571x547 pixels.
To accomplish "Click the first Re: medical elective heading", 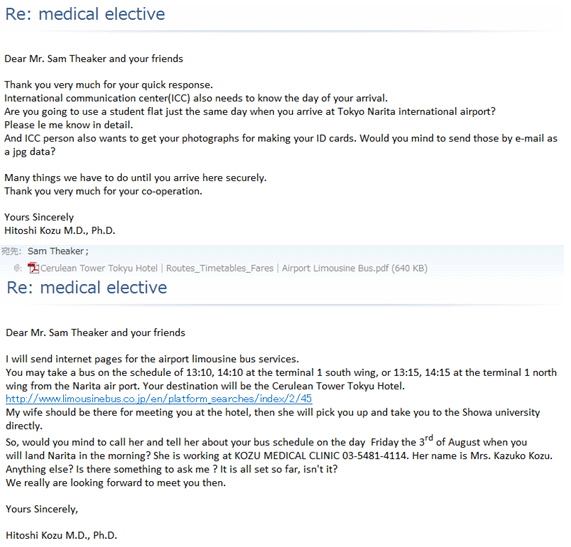I will click(x=85, y=14).
